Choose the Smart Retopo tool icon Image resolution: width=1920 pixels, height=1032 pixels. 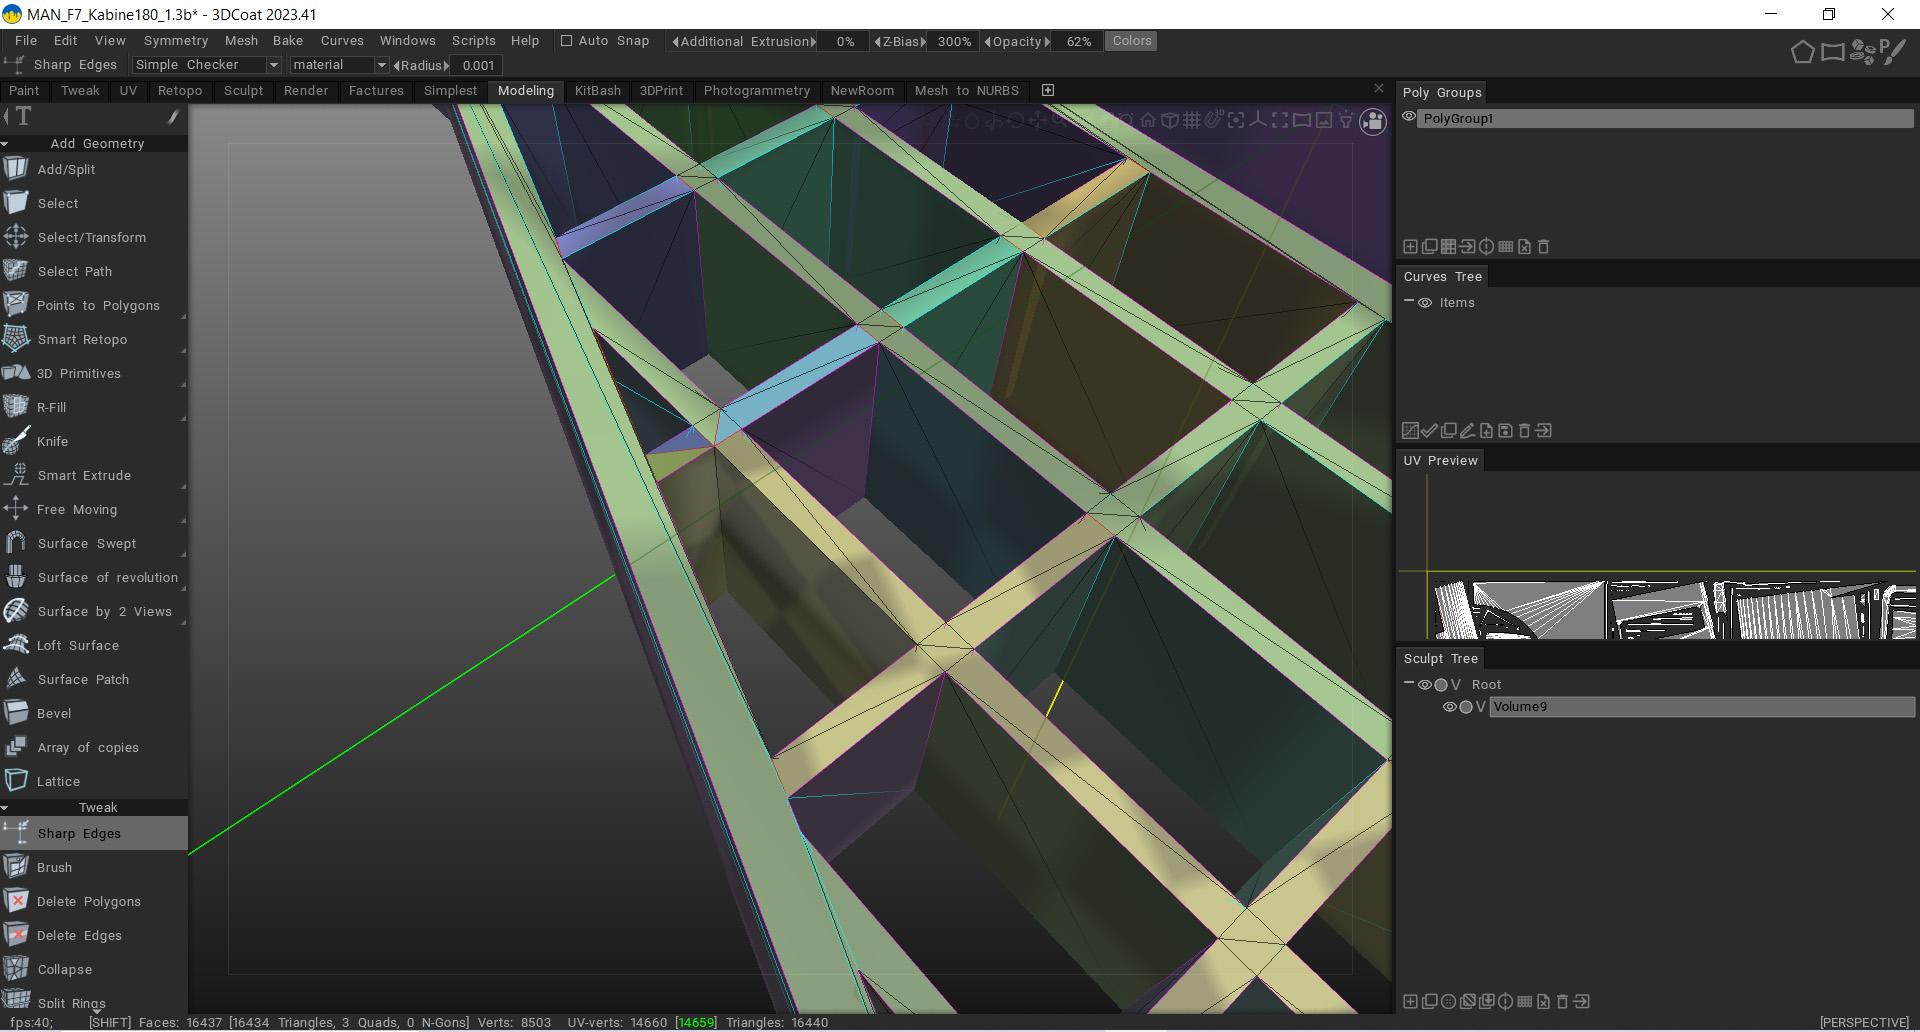[16, 339]
